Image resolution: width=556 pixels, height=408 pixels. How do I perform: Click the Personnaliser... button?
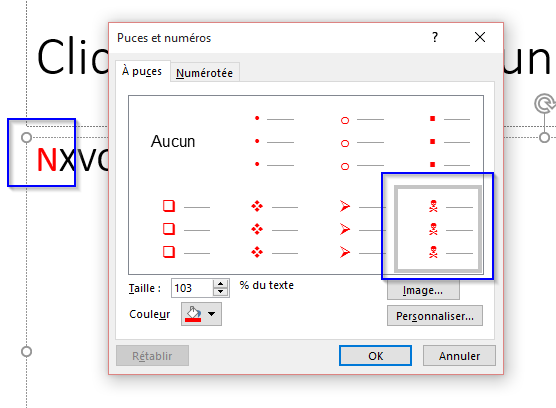tap(435, 315)
